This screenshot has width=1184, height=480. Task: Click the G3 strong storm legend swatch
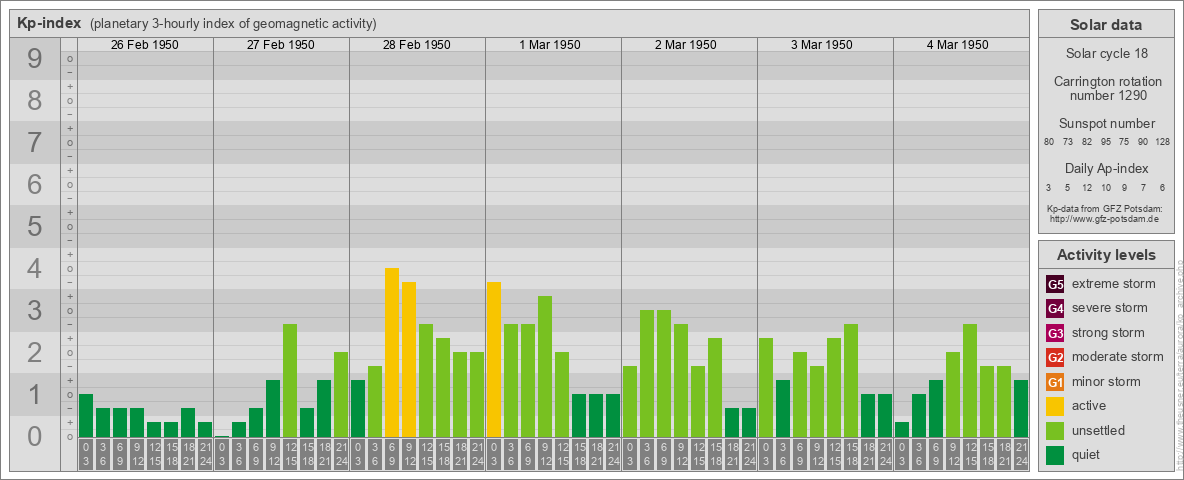(1055, 333)
